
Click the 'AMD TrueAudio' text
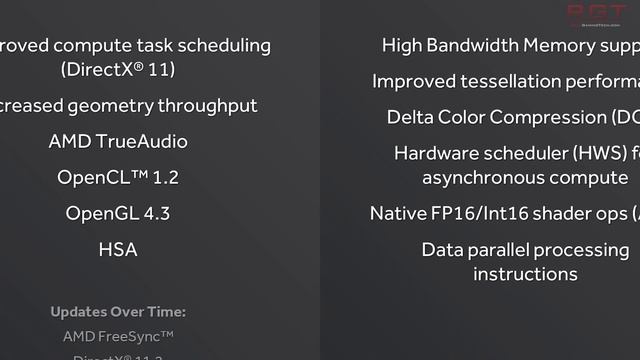(x=118, y=142)
